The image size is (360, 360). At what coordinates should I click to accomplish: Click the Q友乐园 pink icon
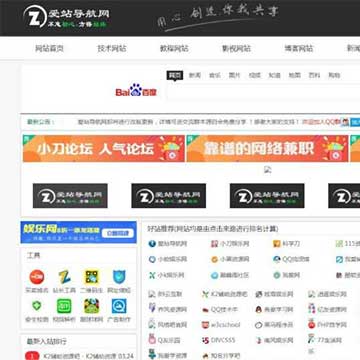(152, 339)
